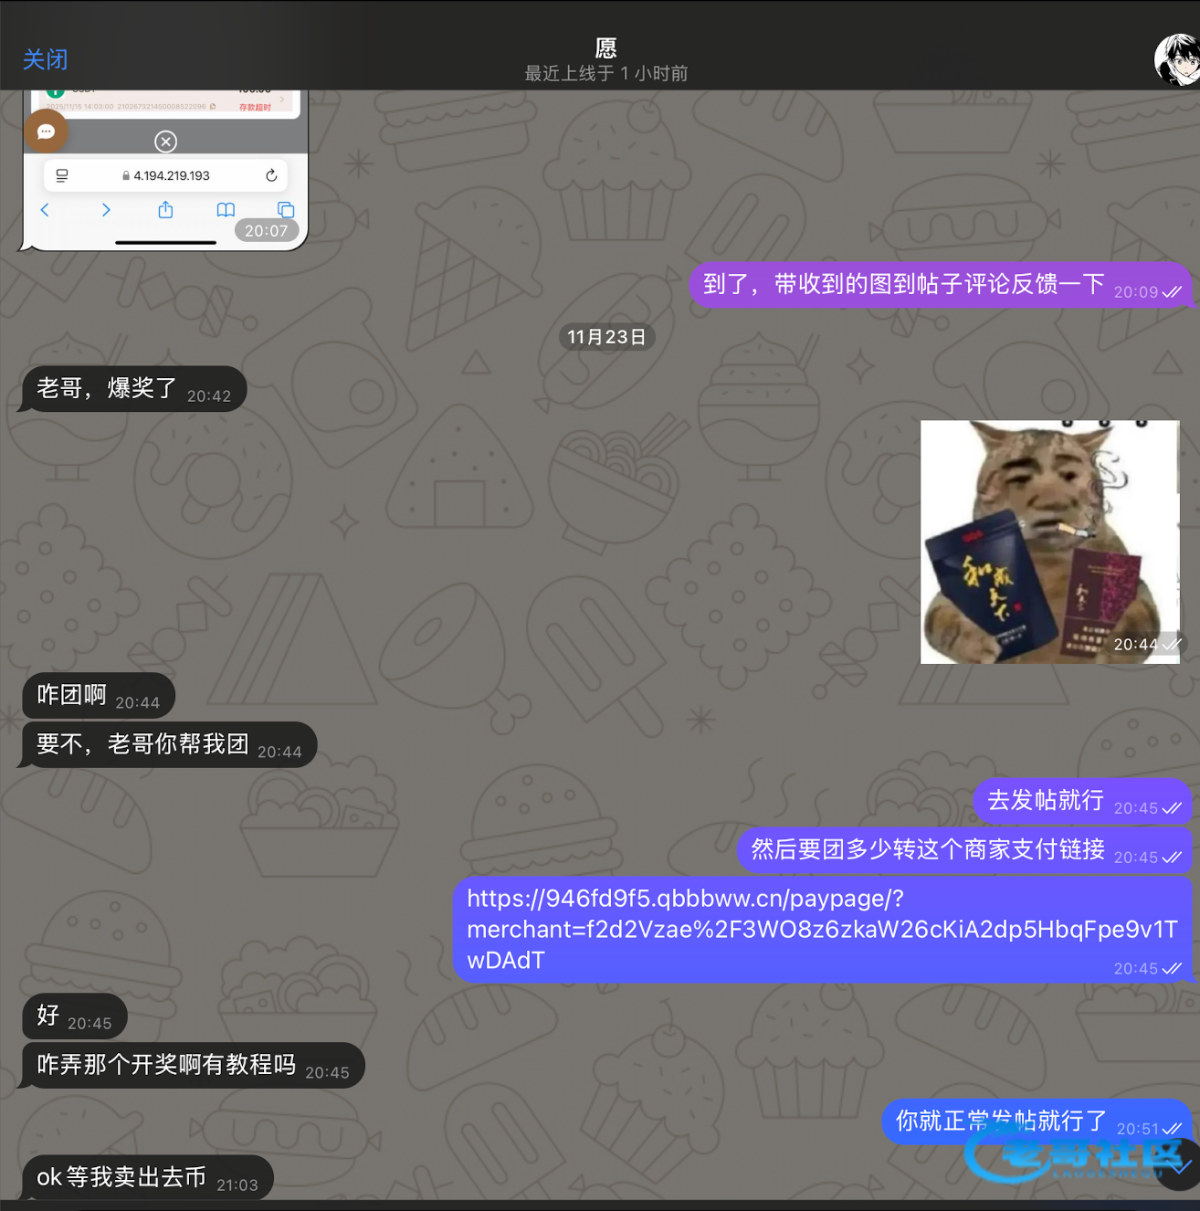Screen dimensions: 1200x1211
Task: Tap the Safari back arrow
Action: coord(45,210)
